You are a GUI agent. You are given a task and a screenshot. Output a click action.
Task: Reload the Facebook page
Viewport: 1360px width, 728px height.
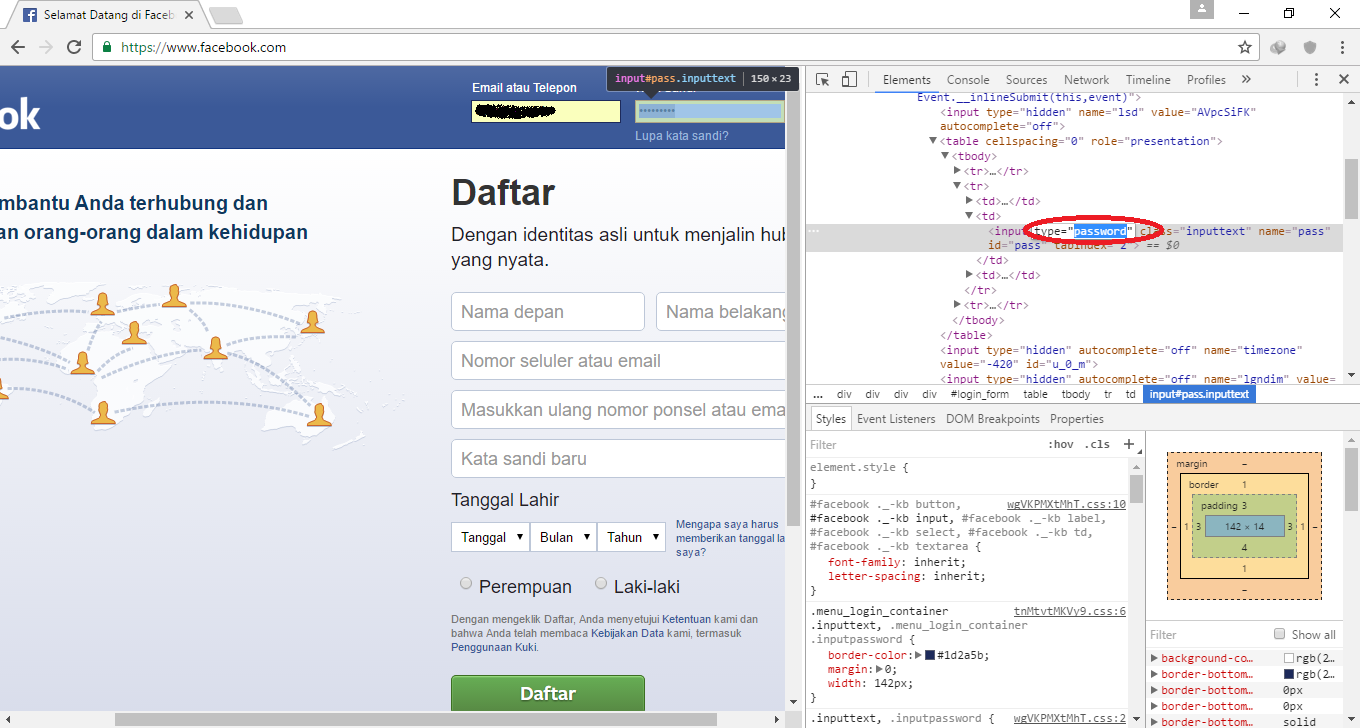74,47
